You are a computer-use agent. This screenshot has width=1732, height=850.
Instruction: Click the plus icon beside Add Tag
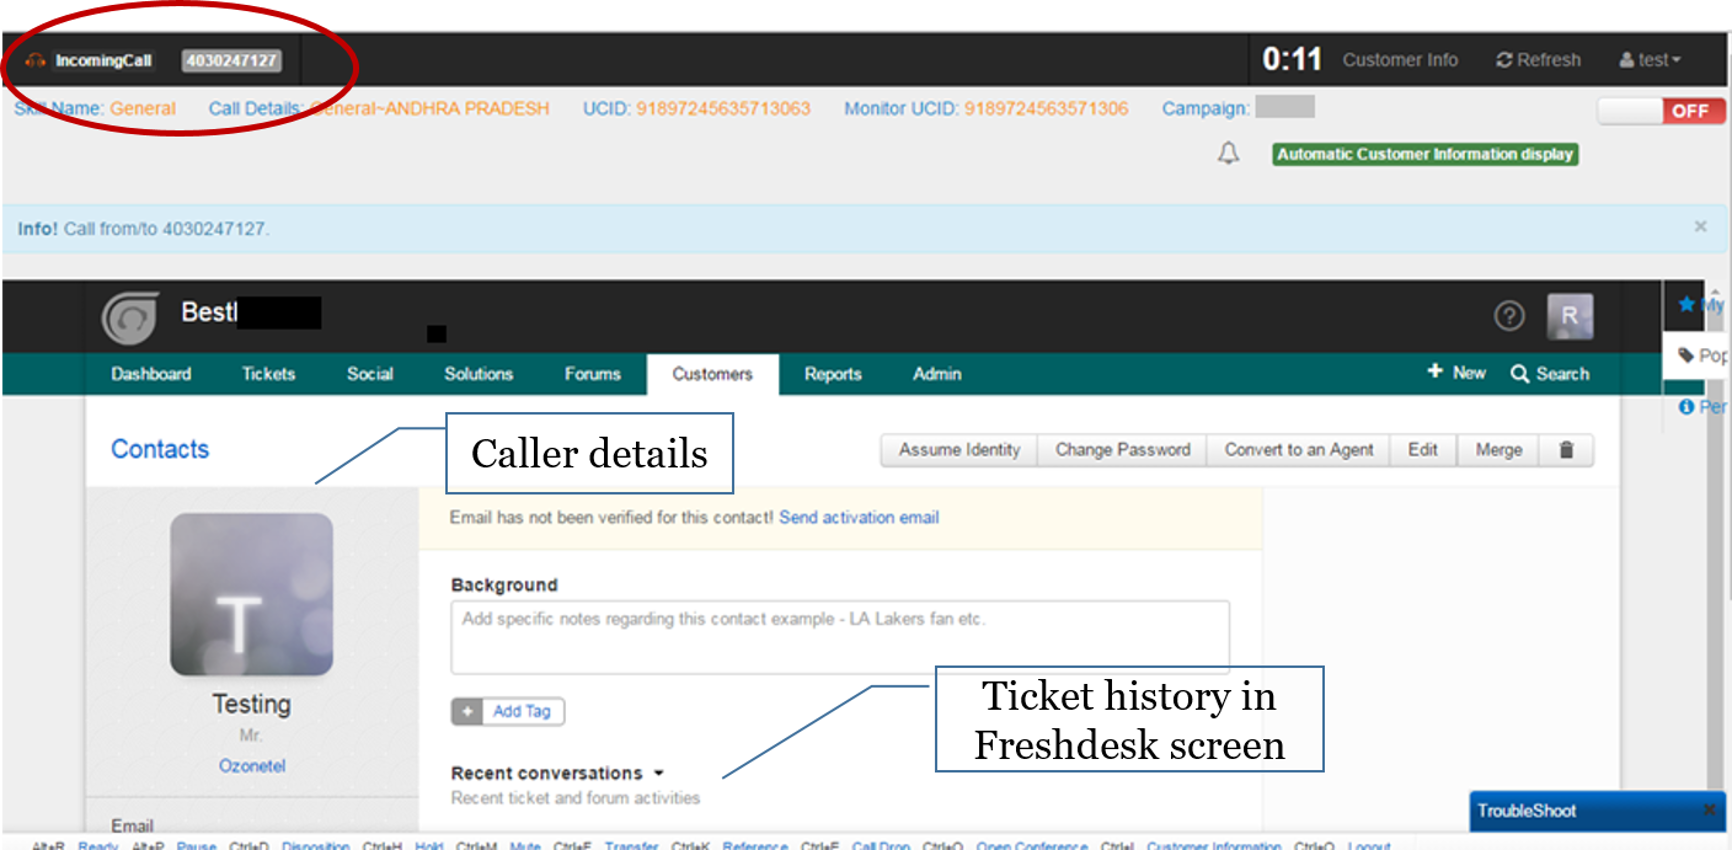pos(467,711)
